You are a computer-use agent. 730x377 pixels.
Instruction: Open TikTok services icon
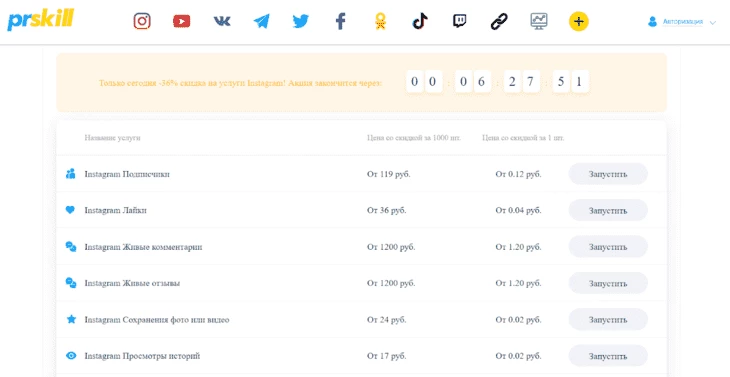coord(420,21)
